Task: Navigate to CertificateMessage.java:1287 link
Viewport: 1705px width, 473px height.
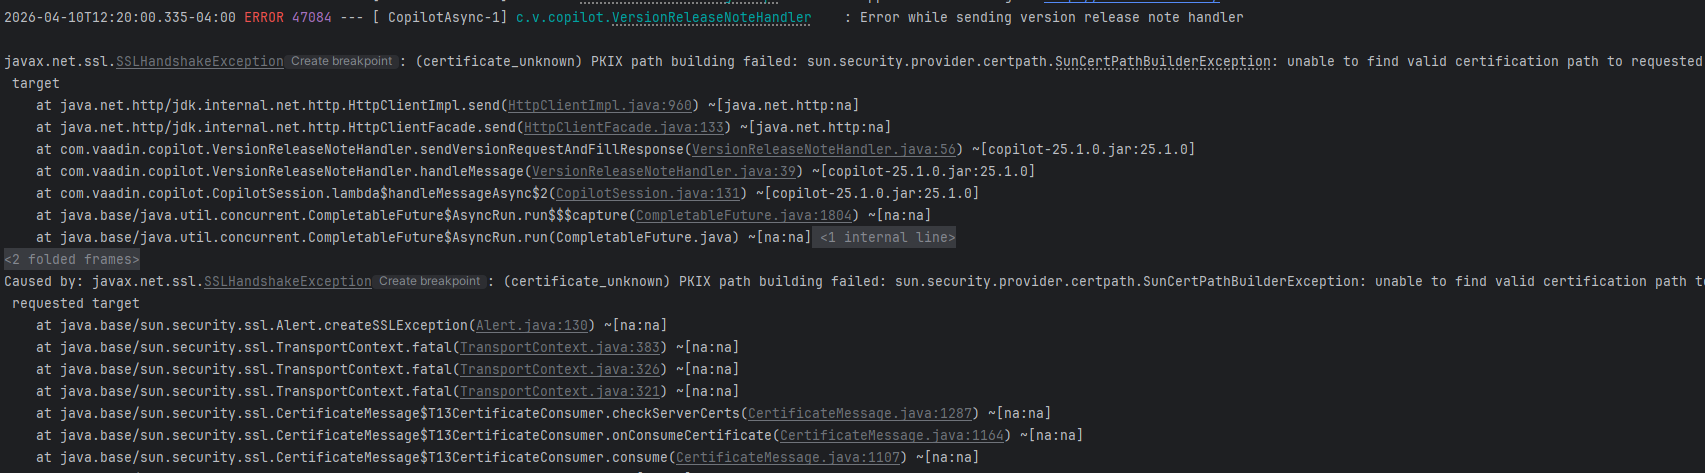Action: tap(859, 414)
